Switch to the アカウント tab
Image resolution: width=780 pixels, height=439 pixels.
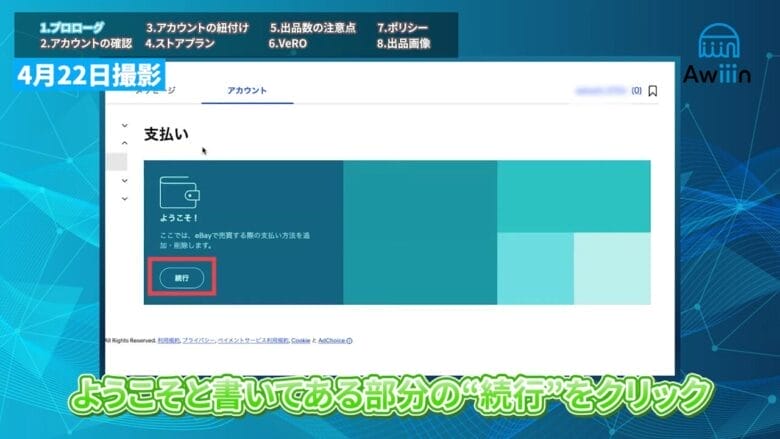247,91
